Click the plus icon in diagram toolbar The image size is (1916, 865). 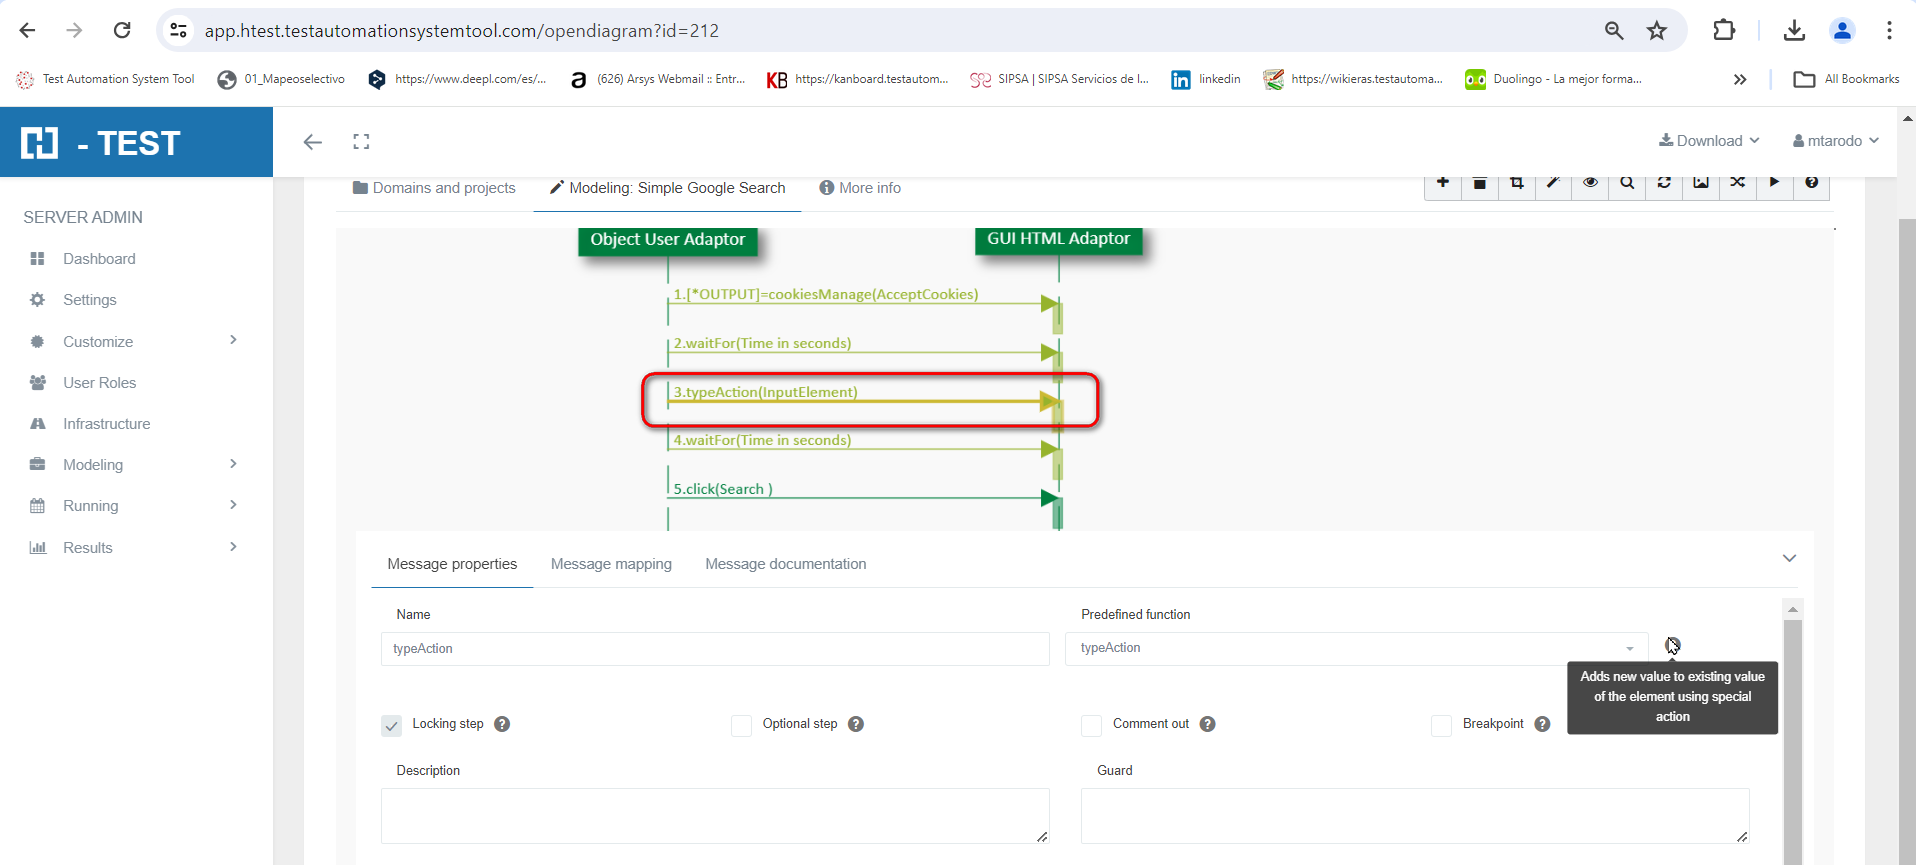(x=1442, y=183)
